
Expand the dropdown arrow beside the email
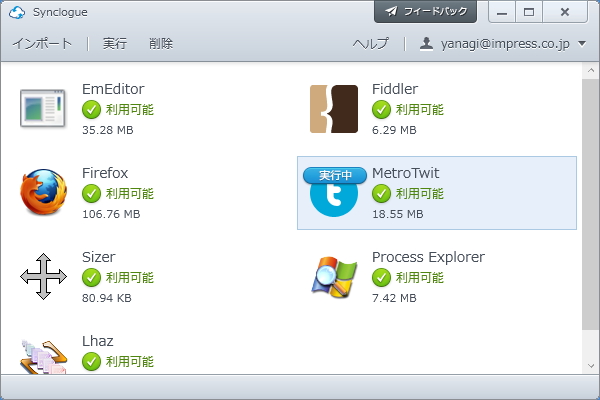(x=582, y=44)
